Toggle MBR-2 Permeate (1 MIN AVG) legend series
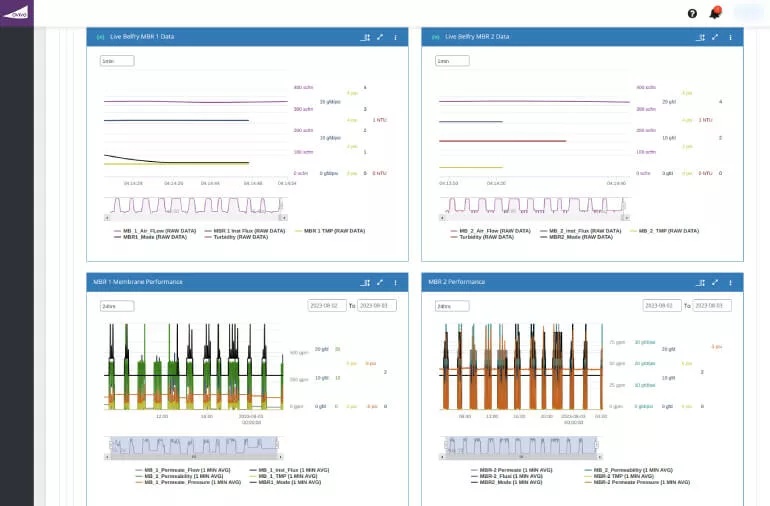Viewport: 770px width, 506px height. click(512, 470)
